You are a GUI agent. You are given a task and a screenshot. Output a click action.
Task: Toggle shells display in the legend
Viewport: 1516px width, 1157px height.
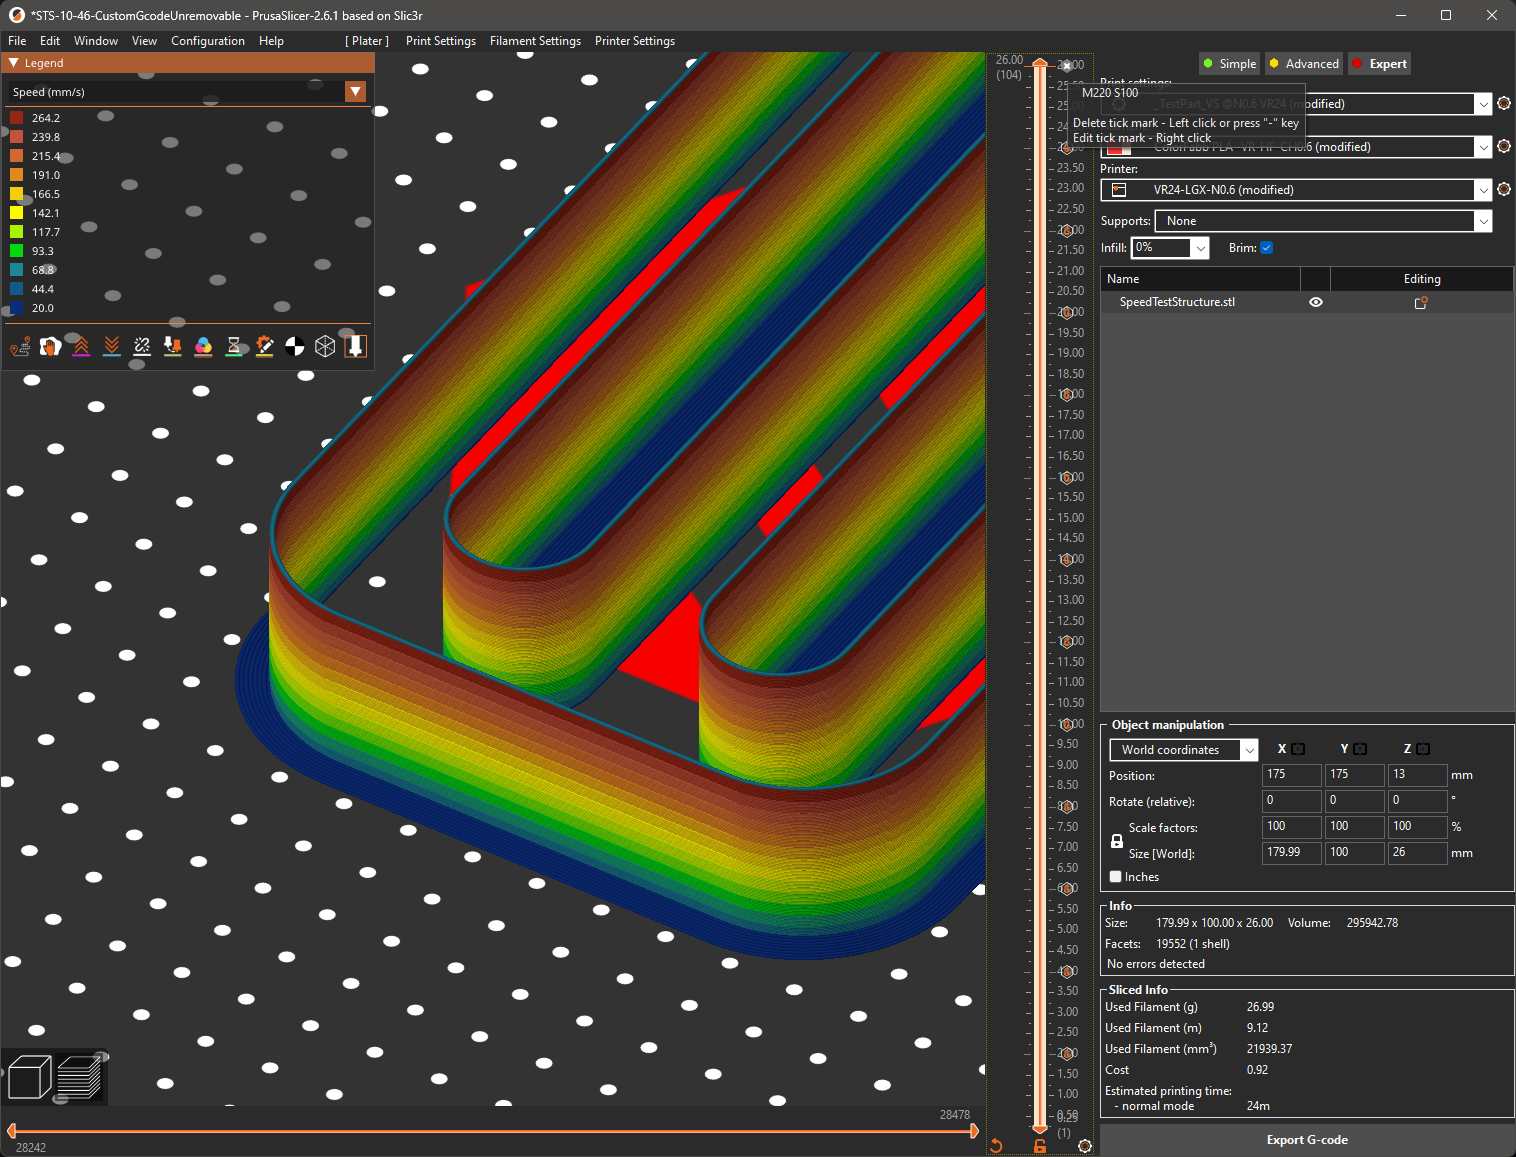325,346
